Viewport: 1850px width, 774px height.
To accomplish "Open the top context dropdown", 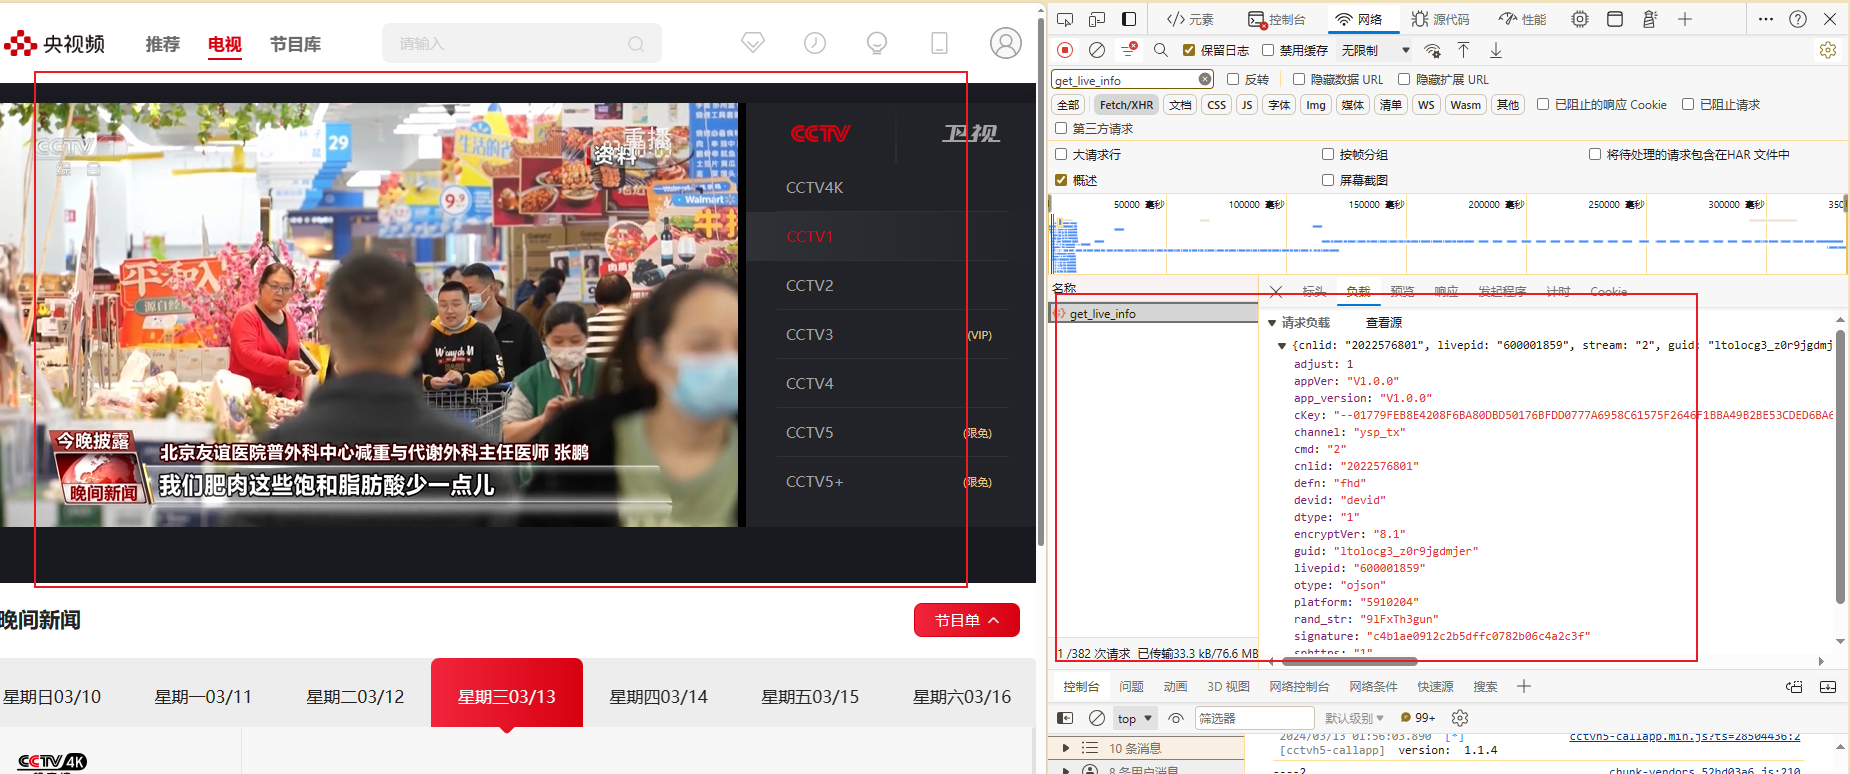I will tap(1135, 718).
